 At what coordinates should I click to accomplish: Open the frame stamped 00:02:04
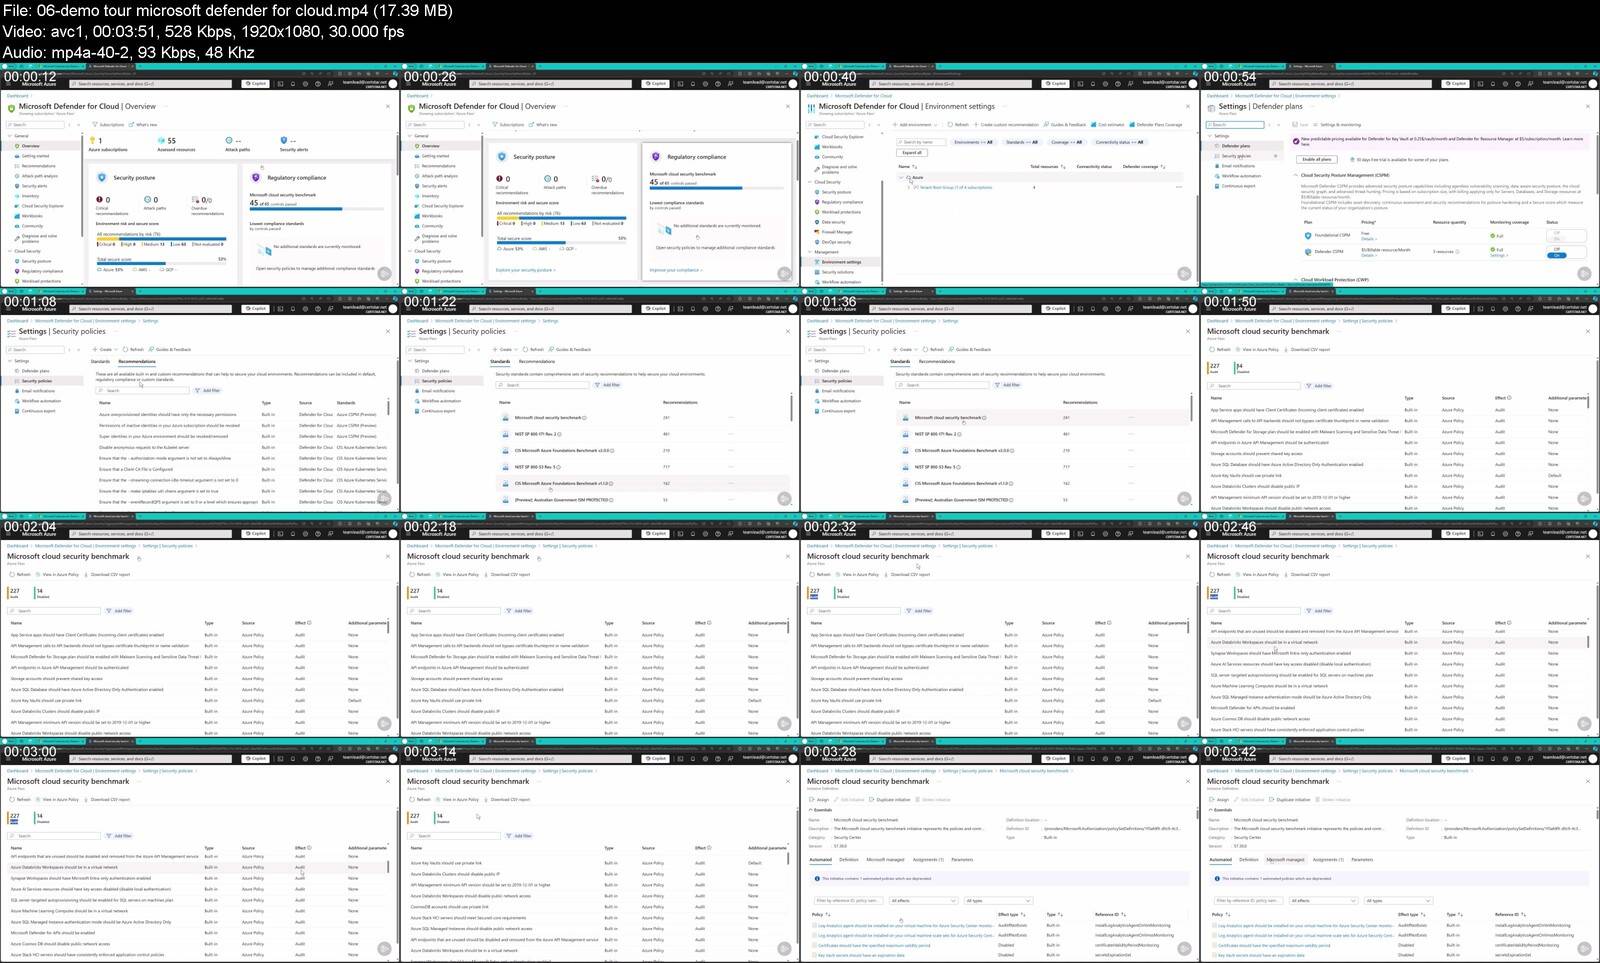coord(200,627)
